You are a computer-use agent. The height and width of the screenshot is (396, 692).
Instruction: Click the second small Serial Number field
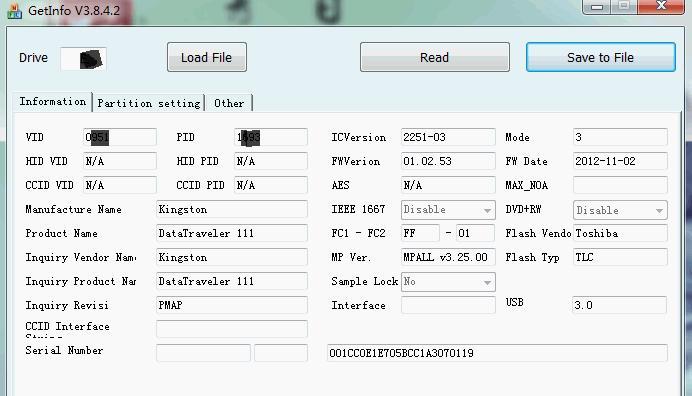[281, 353]
